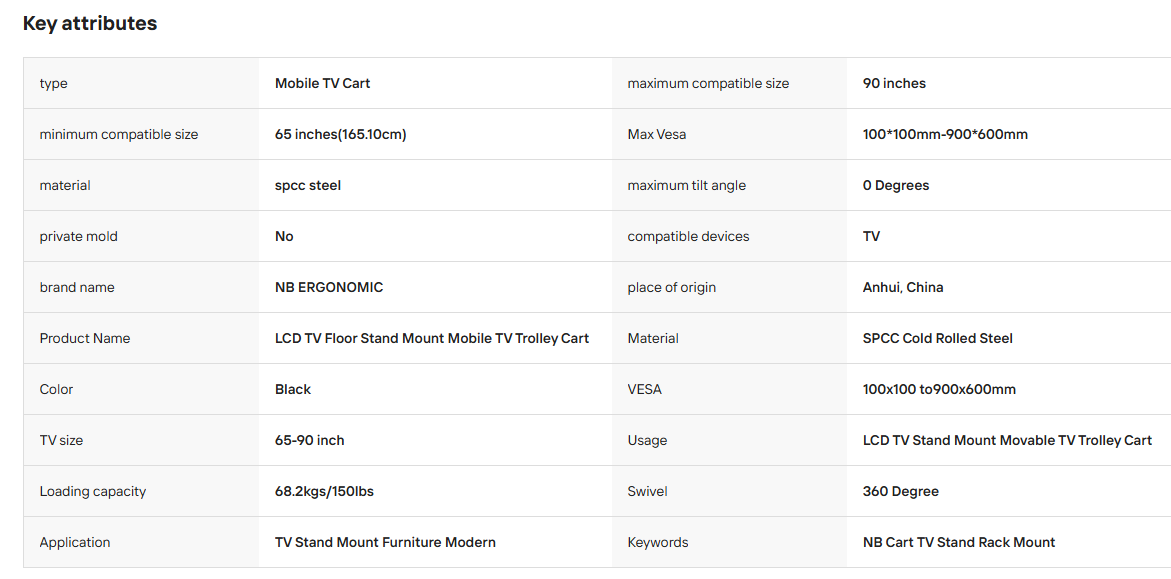The width and height of the screenshot is (1171, 579).
Task: Click the NB Cart TV Stand Rack Mount keywords
Action: coord(959,542)
